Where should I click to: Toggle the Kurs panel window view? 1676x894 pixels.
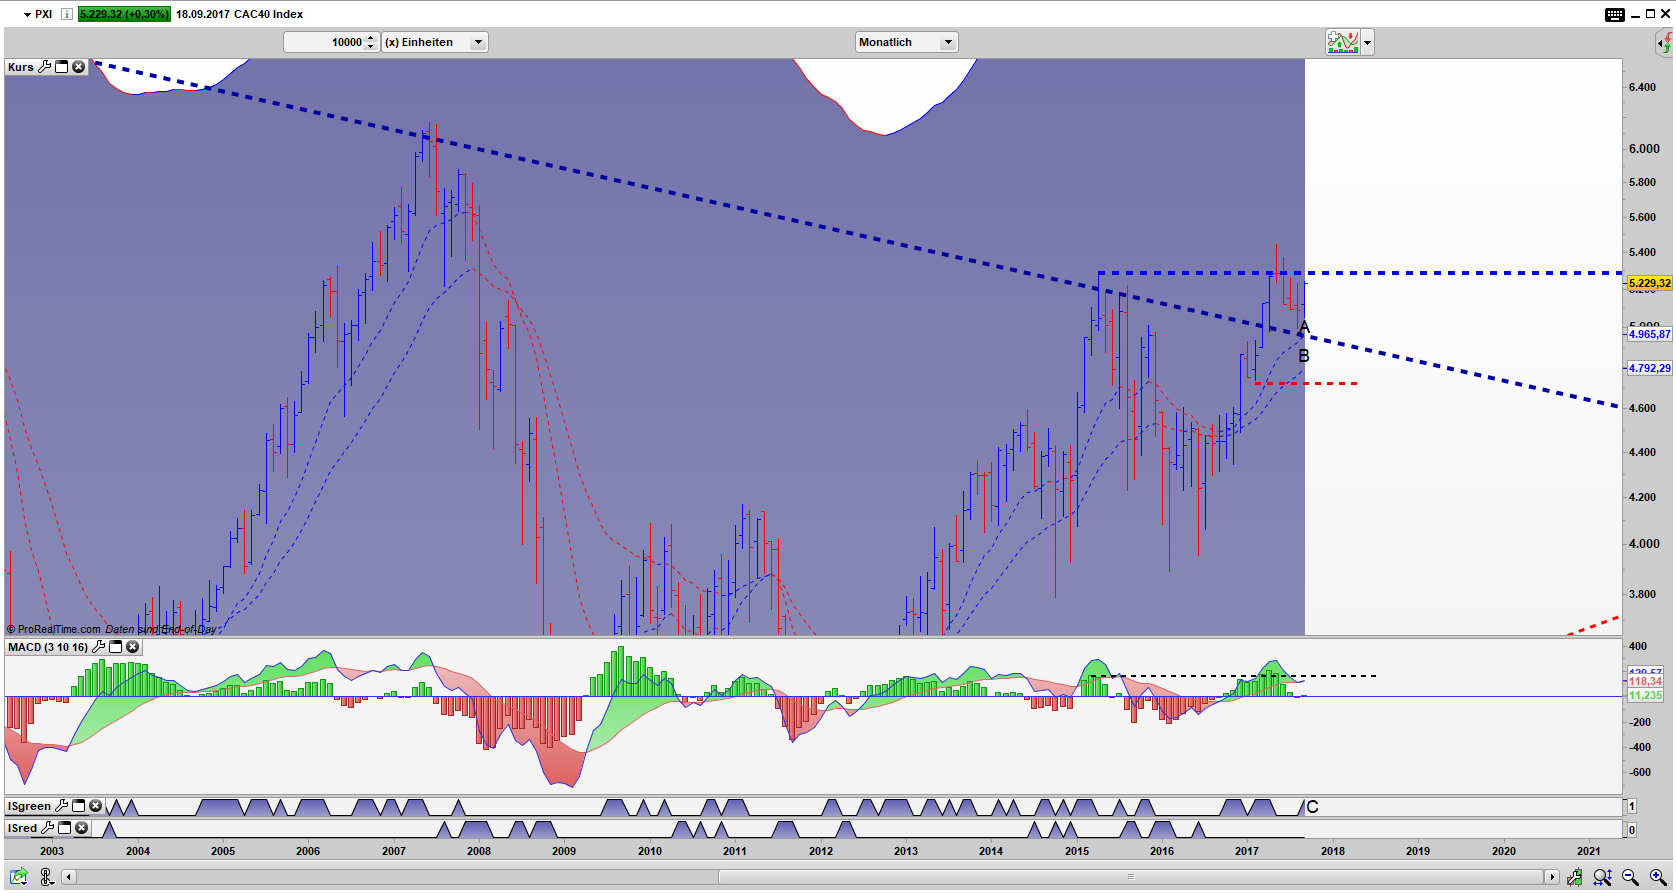tap(61, 67)
